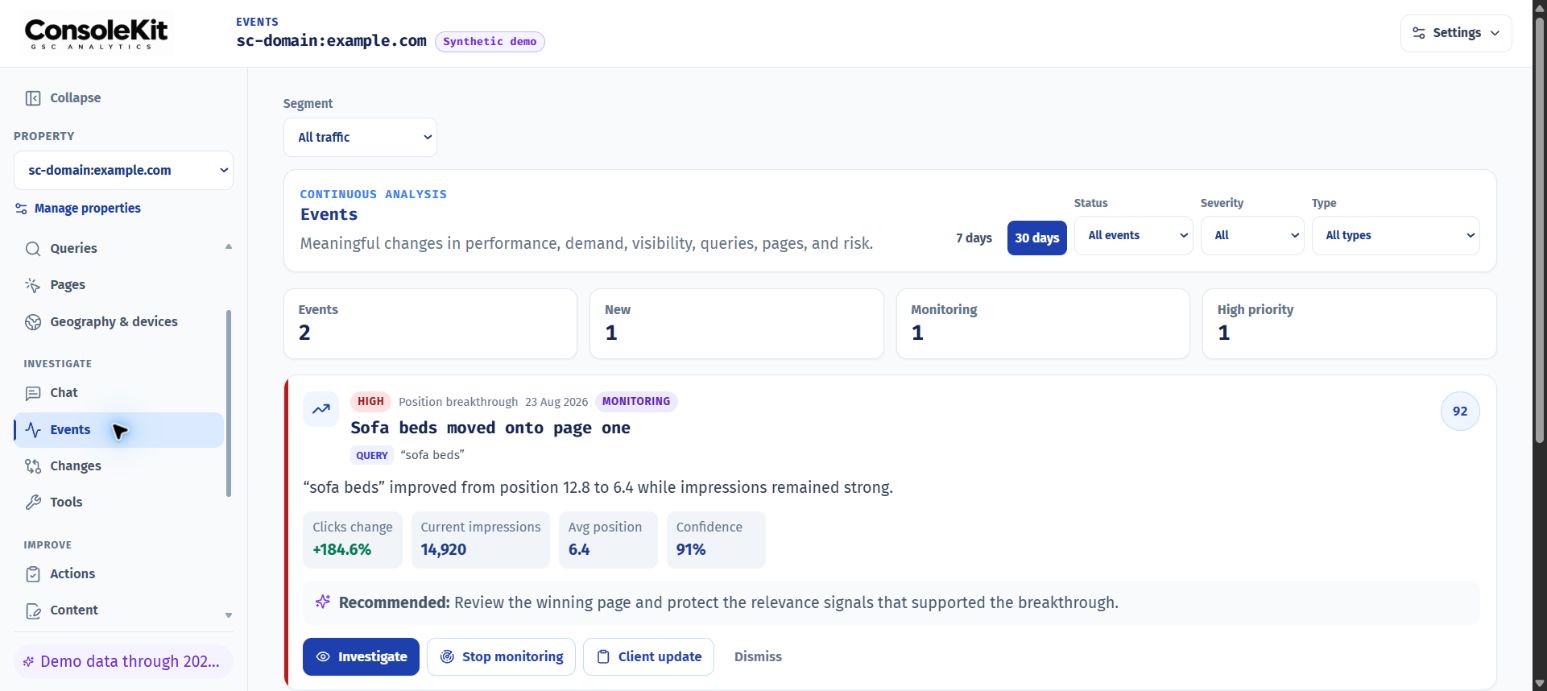The image size is (1547, 691).
Task: Click the radar icon in Stop monitoring
Action: [447, 657]
